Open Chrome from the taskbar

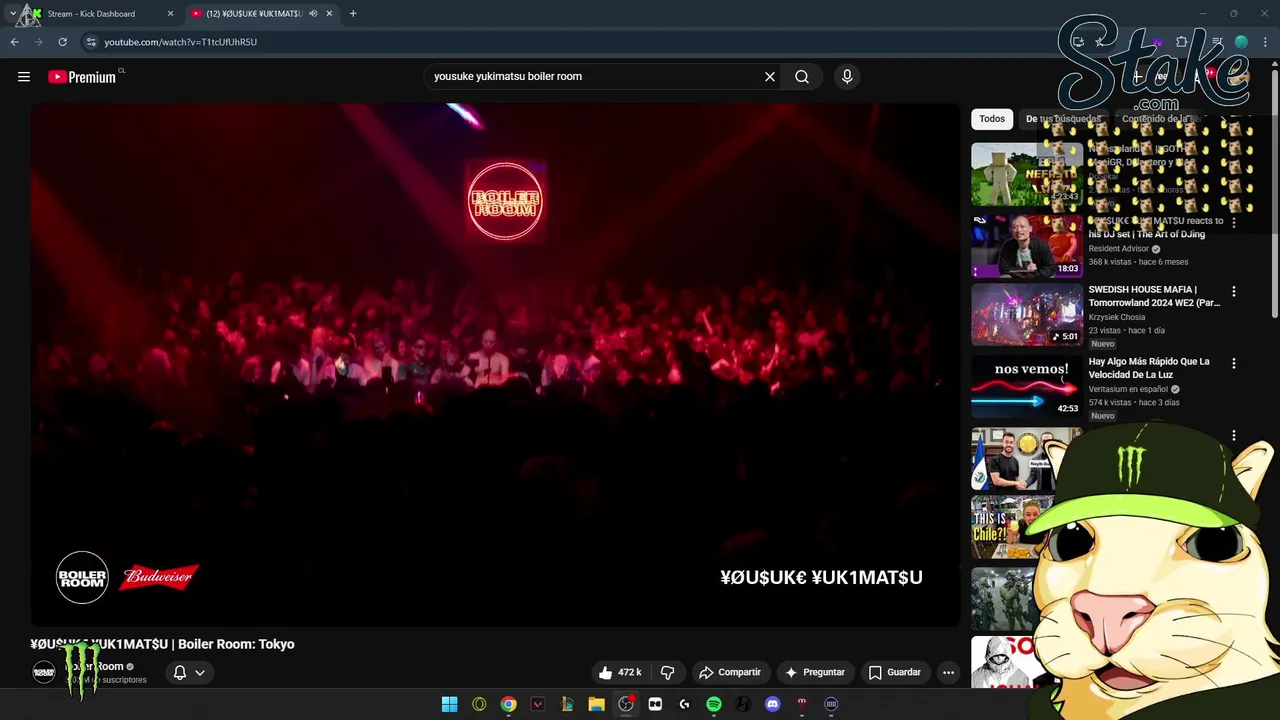509,704
